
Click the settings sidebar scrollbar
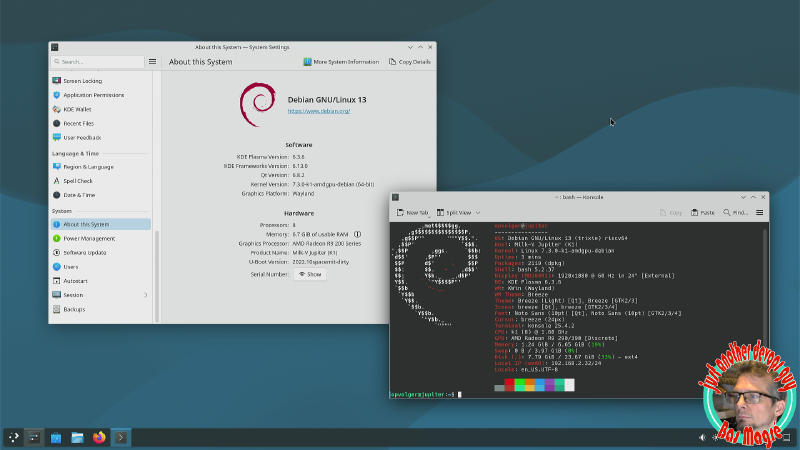tap(157, 276)
